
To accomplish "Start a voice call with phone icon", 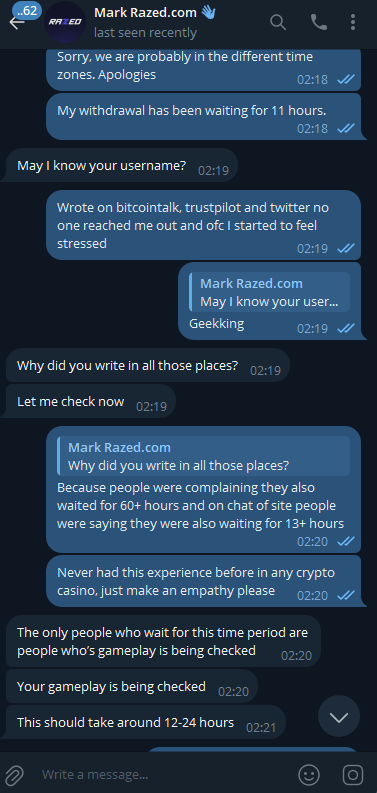I will point(318,22).
